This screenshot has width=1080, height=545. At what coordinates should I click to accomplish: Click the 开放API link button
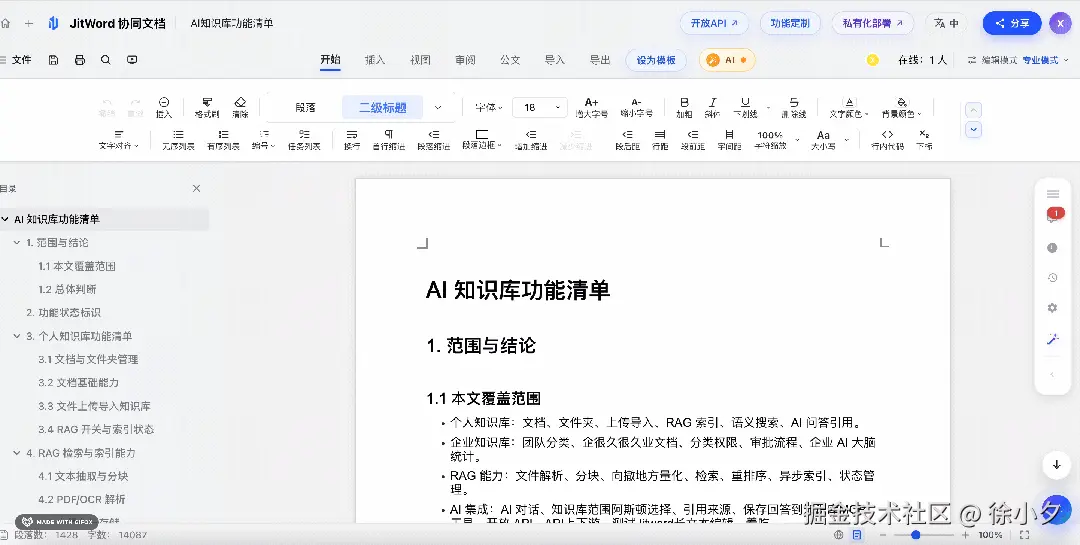coord(714,23)
